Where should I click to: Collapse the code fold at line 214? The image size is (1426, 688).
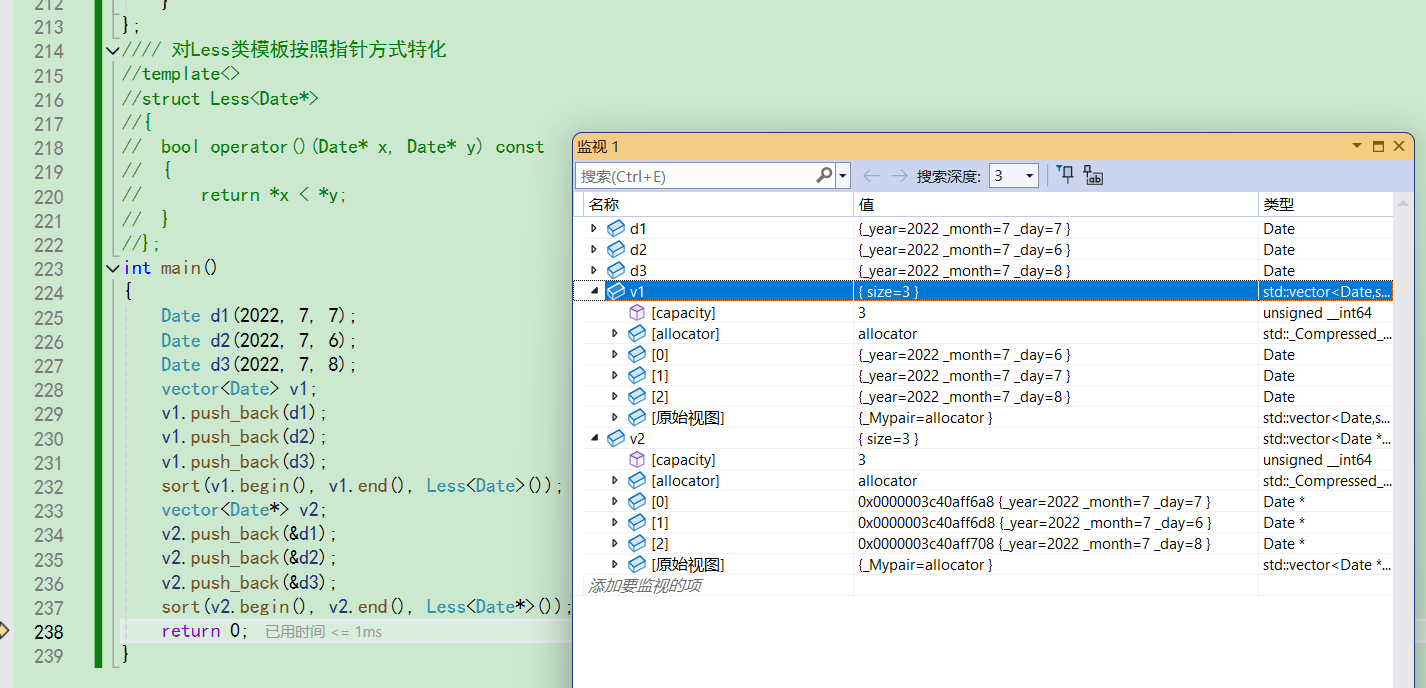click(x=112, y=50)
